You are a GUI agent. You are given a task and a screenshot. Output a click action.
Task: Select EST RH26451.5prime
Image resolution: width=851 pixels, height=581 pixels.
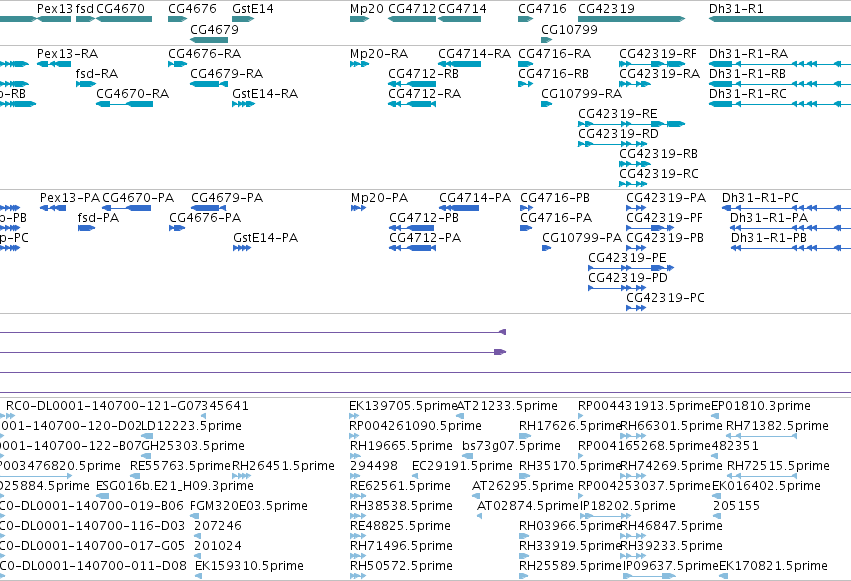pyautogui.click(x=283, y=466)
